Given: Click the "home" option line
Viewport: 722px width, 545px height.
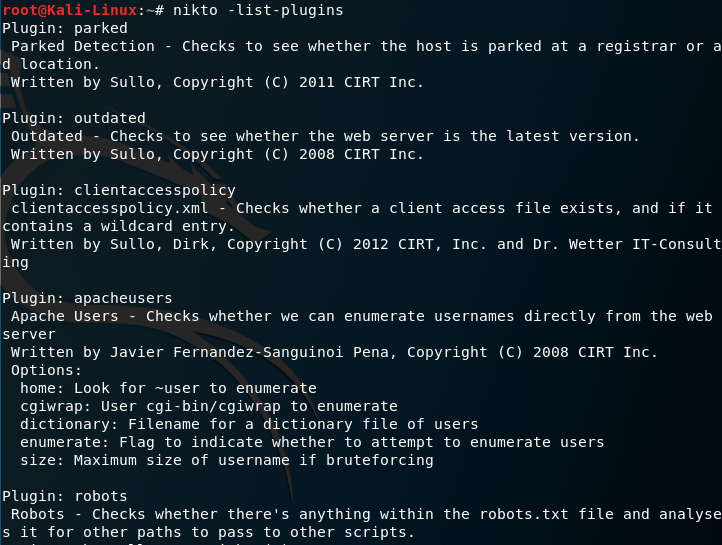Looking at the screenshot, I should 168,388.
